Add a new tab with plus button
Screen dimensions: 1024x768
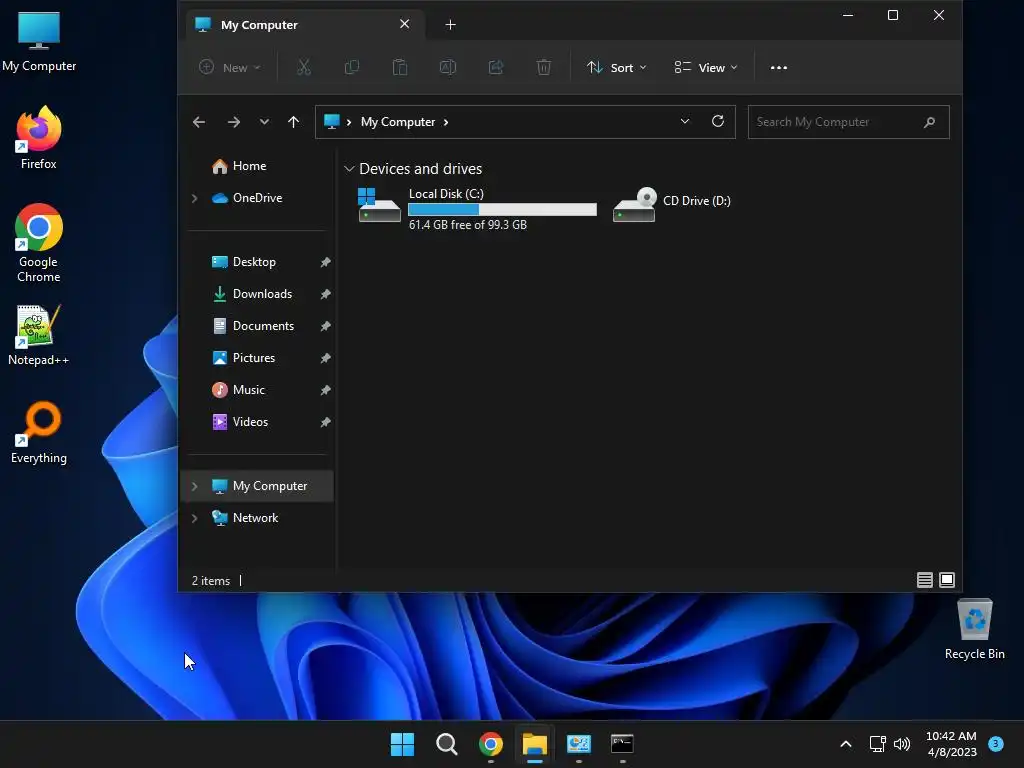coord(451,25)
